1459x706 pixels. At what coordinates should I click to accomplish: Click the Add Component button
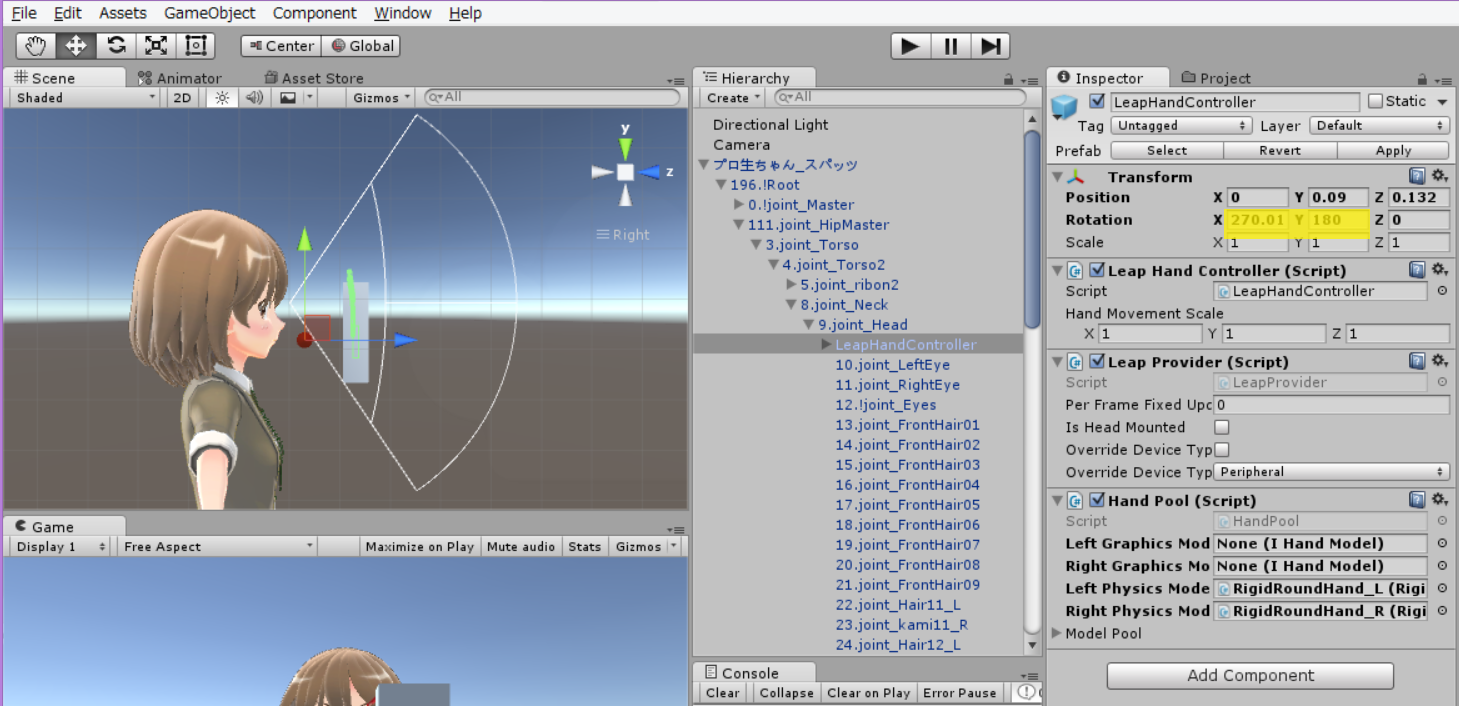tap(1248, 675)
